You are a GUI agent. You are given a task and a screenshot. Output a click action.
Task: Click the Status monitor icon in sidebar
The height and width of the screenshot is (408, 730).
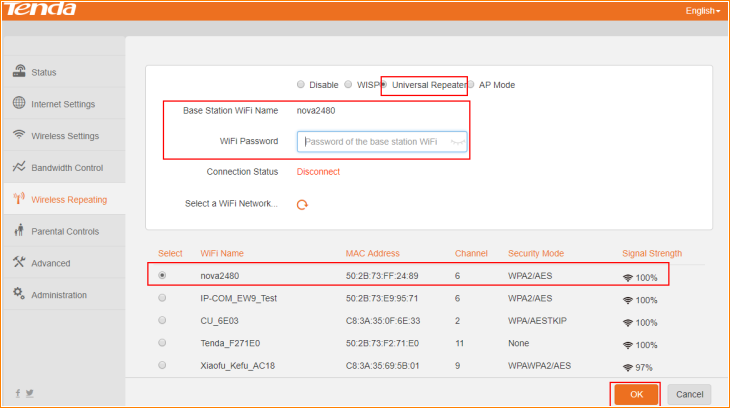point(18,72)
